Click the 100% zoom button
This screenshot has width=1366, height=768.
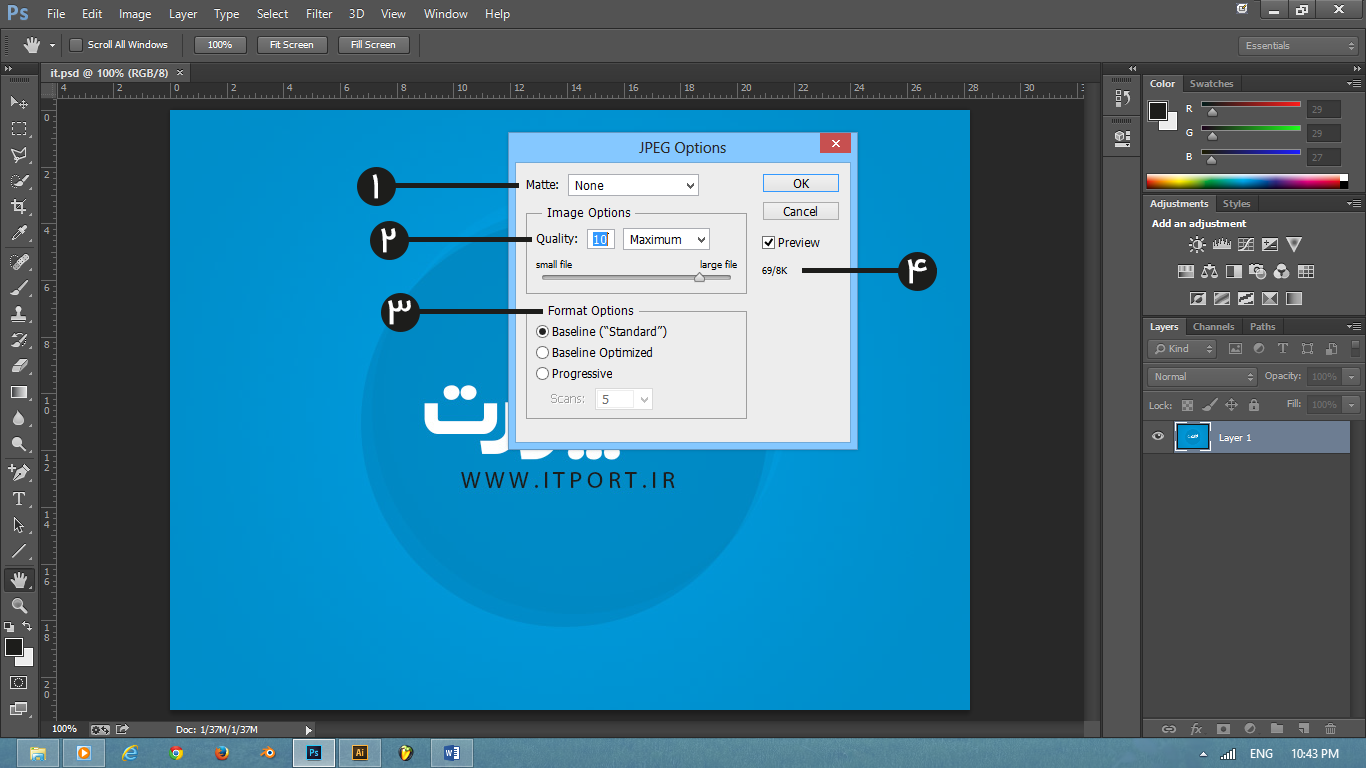(x=220, y=45)
